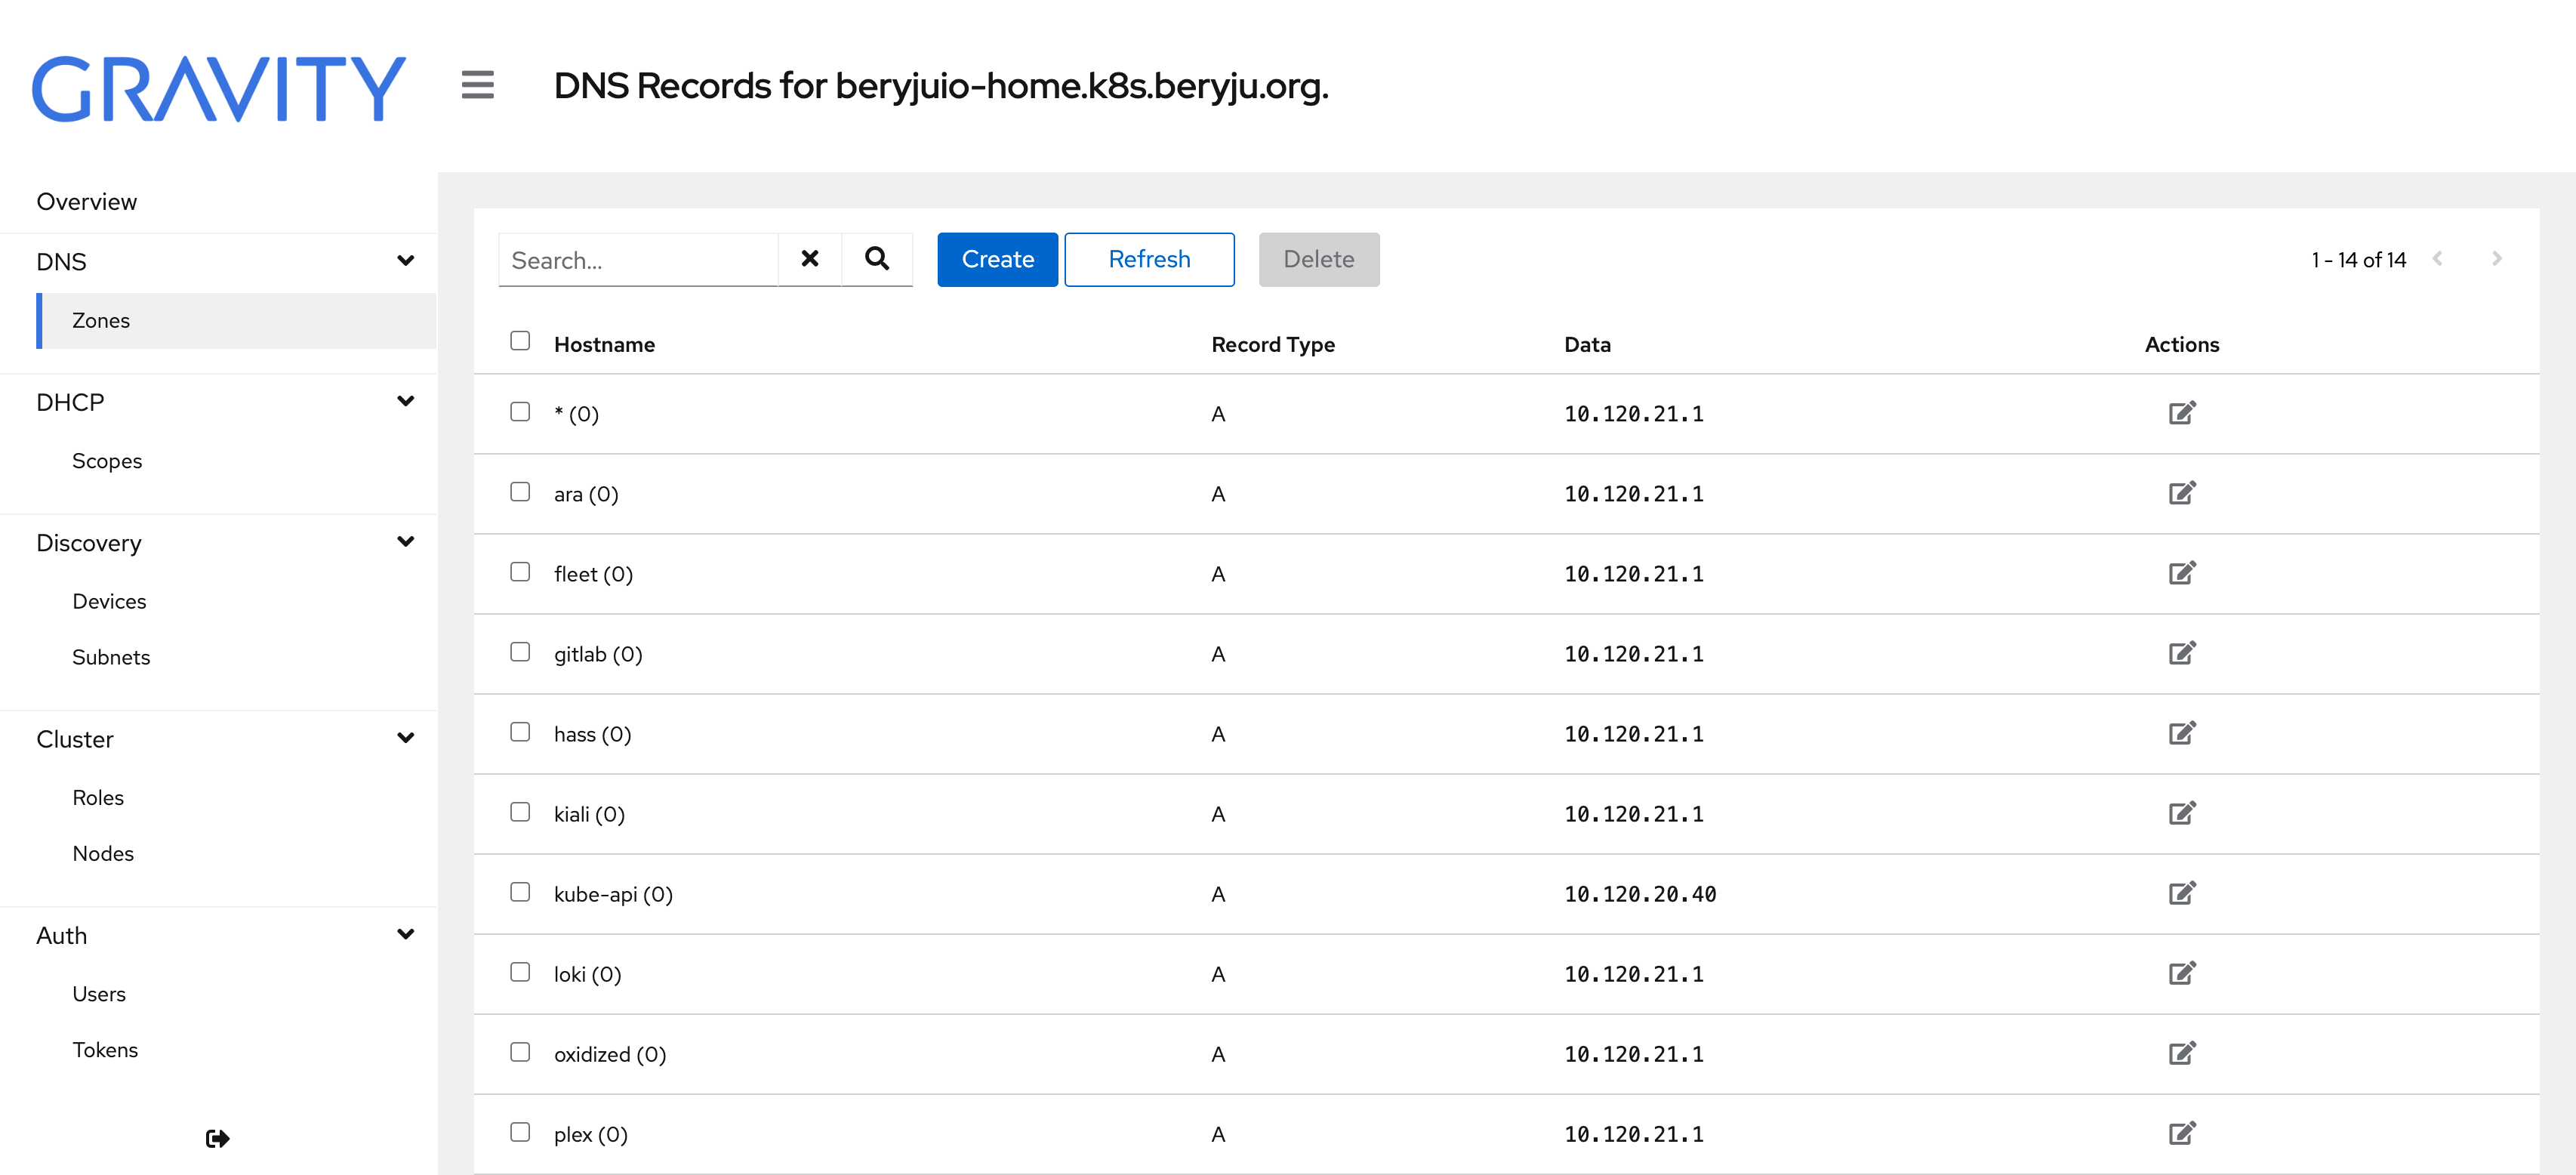The image size is (2576, 1175).
Task: Collapse the Cluster section chevron
Action: [x=405, y=739]
